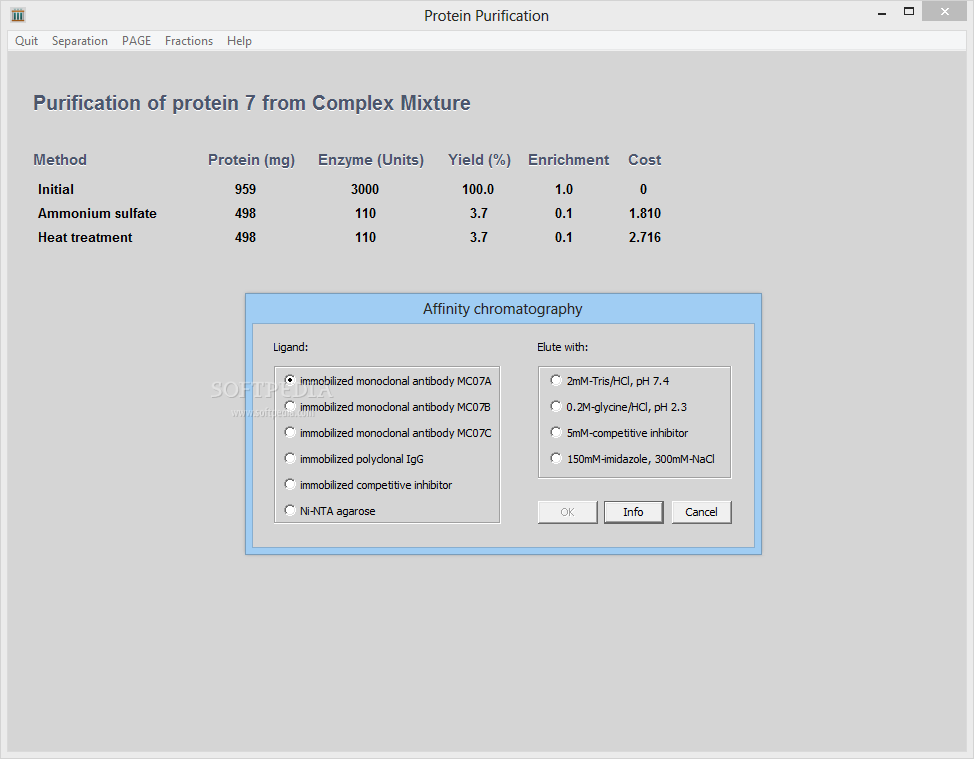974x759 pixels.
Task: Minimize the Protein Purification window
Action: (x=882, y=12)
